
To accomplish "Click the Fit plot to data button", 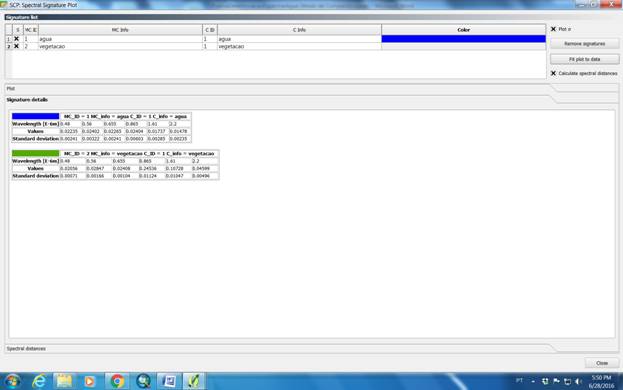I will [x=584, y=59].
